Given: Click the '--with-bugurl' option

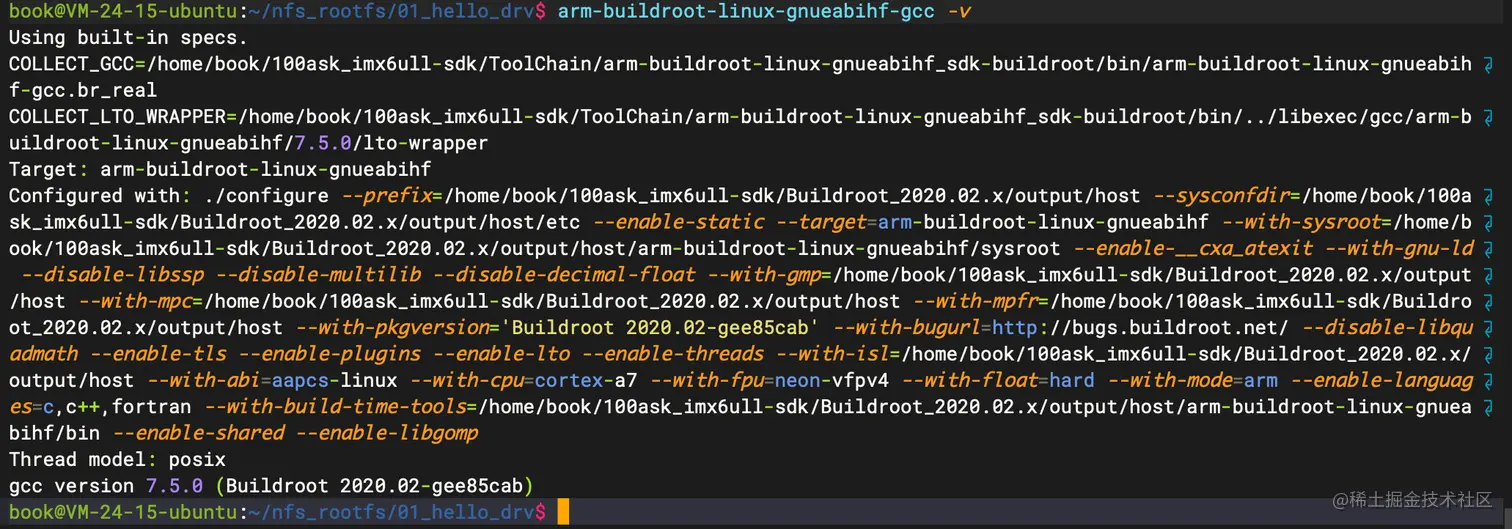Looking at the screenshot, I should [x=906, y=328].
